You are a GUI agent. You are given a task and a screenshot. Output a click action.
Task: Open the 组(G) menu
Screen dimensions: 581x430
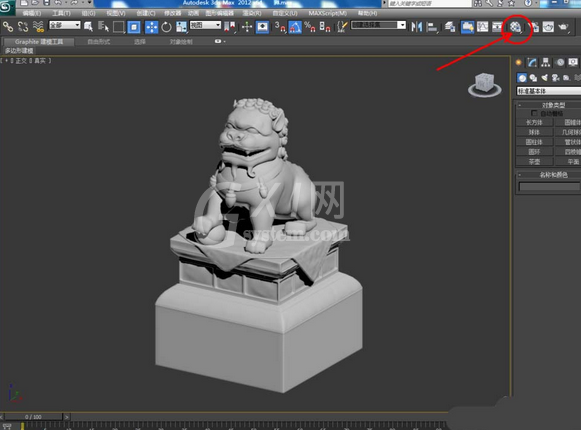pyautogui.click(x=89, y=13)
